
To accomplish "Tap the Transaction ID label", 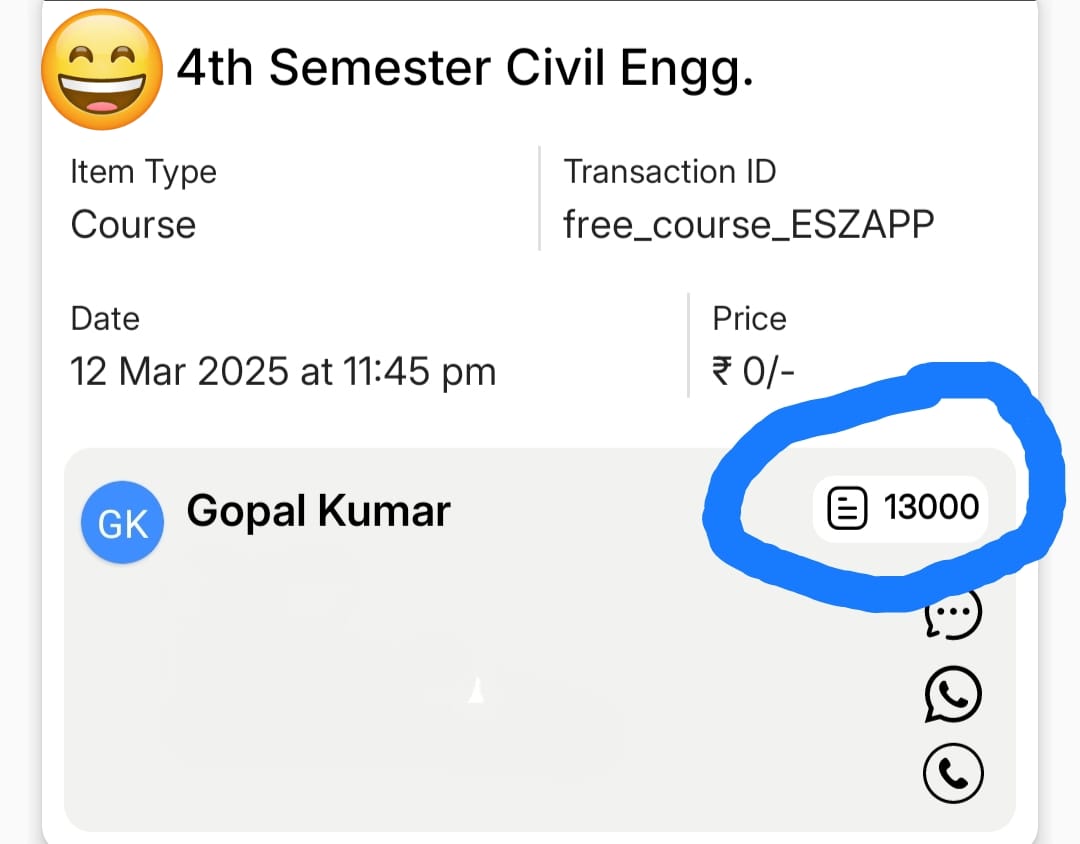I will coord(669,171).
